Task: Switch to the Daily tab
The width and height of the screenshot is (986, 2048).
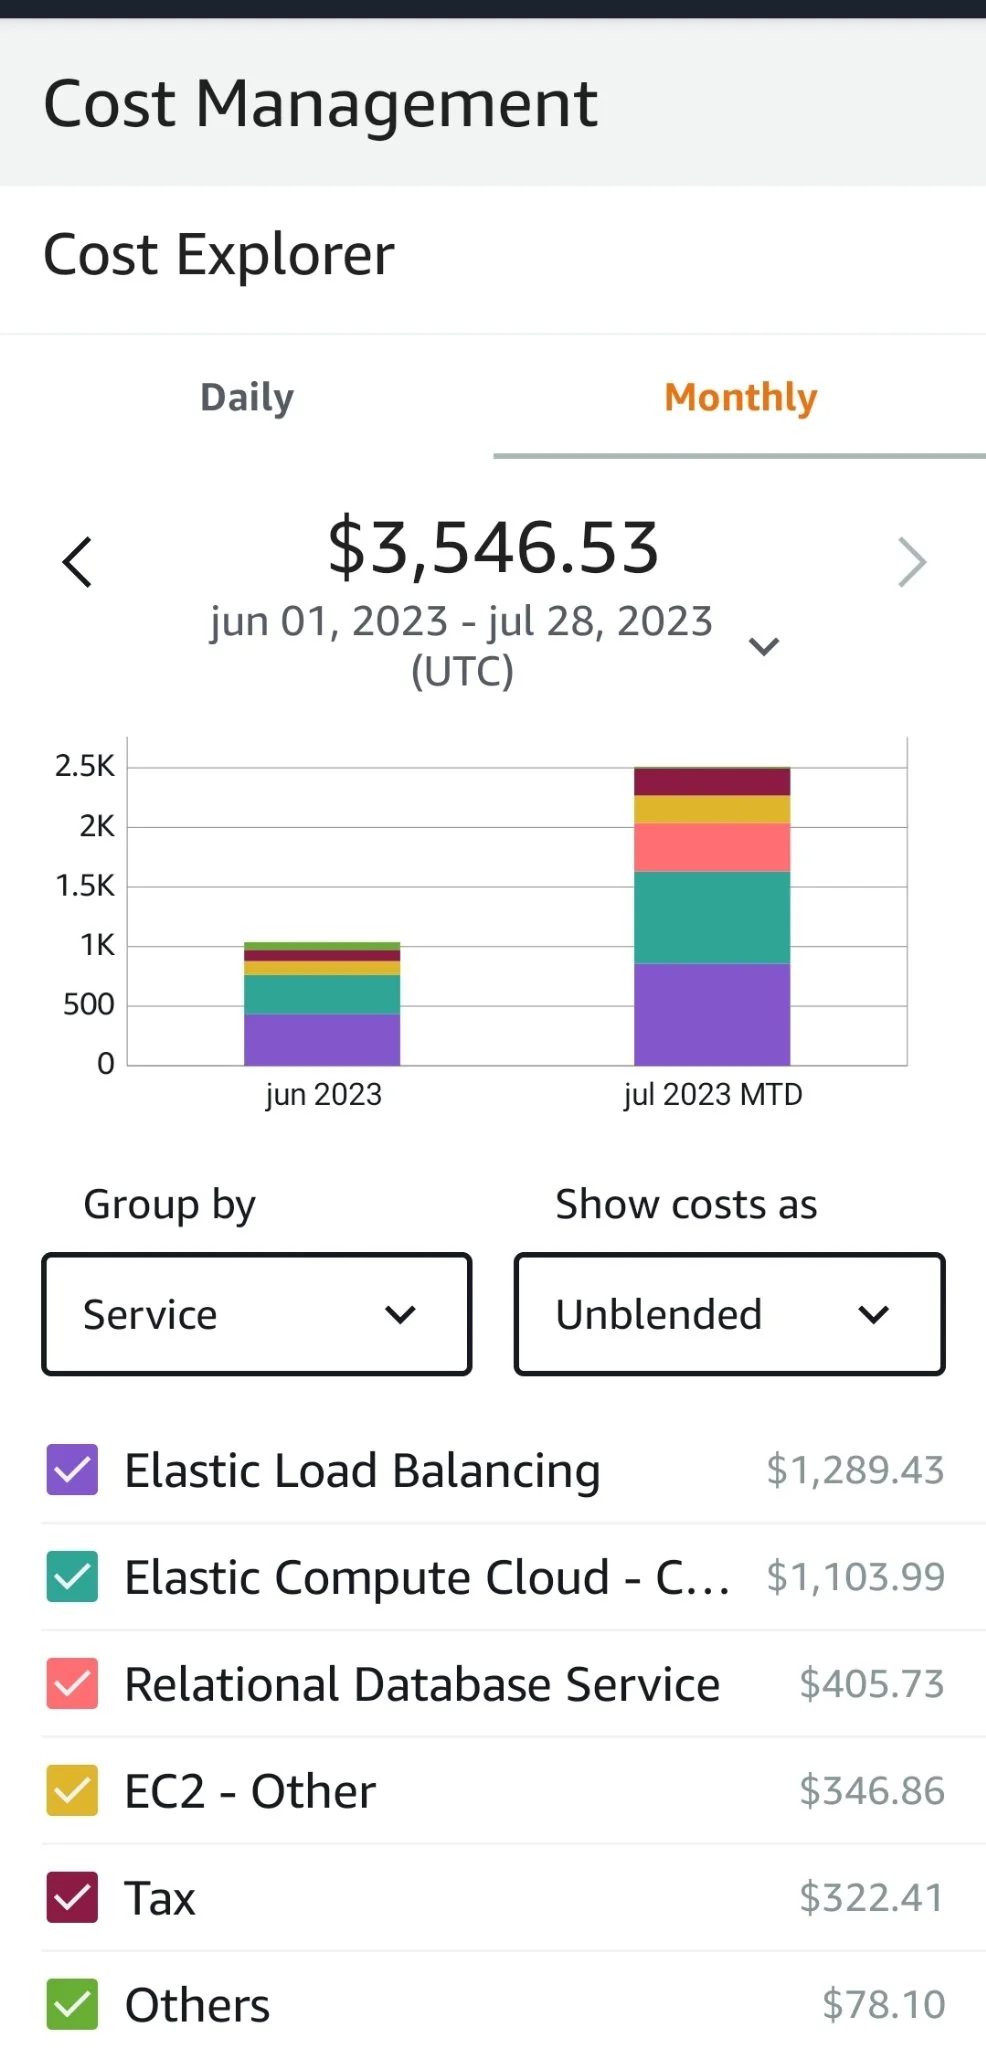Action: tap(247, 397)
